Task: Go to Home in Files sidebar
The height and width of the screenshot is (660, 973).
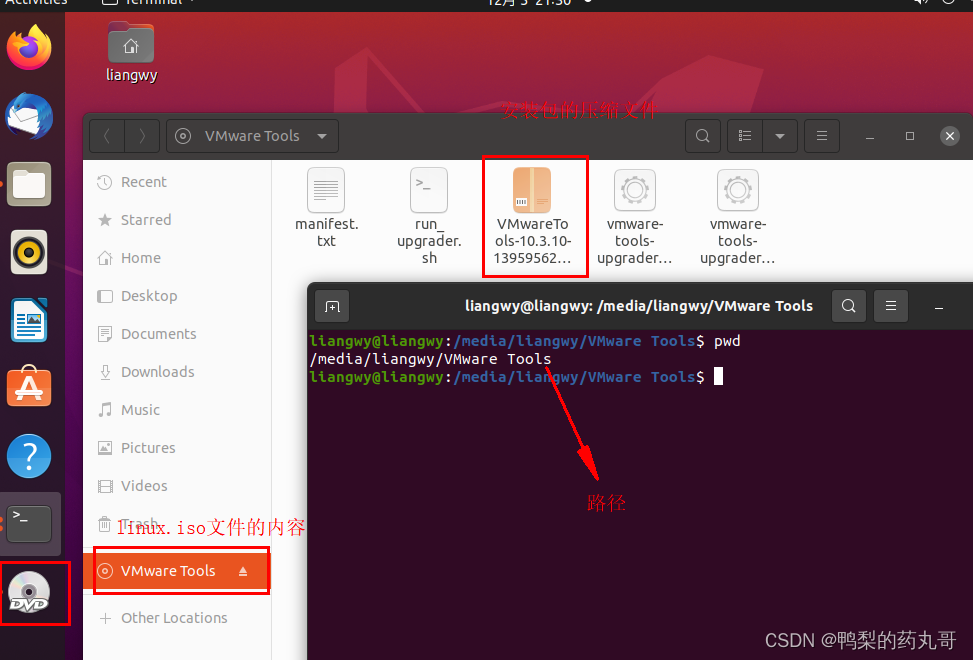Action: point(177,258)
